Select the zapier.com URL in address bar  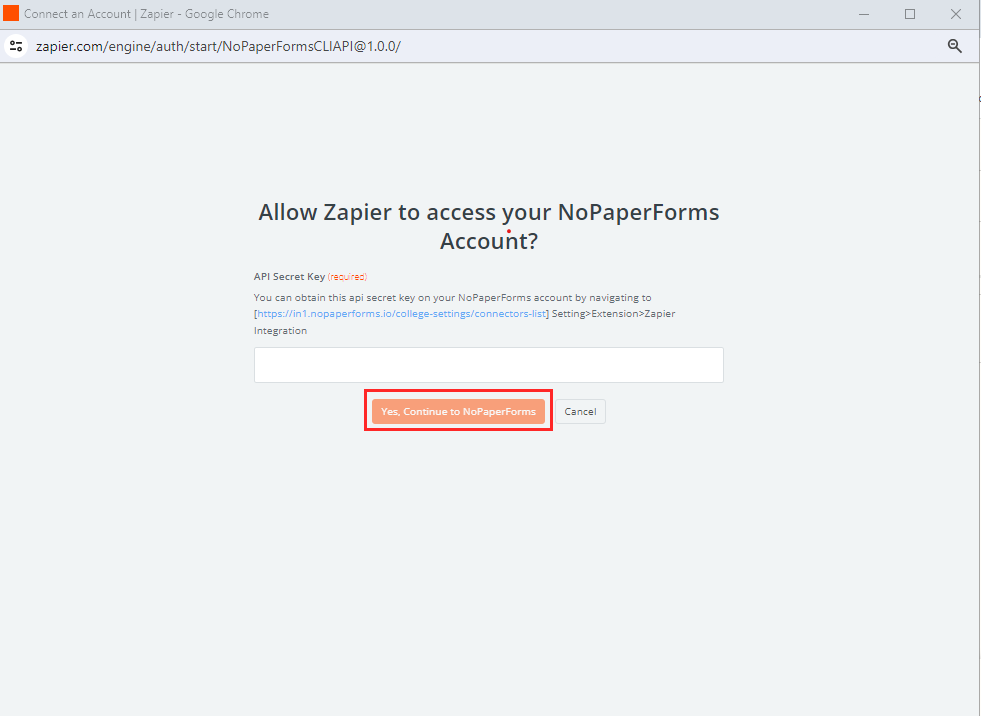tap(218, 46)
